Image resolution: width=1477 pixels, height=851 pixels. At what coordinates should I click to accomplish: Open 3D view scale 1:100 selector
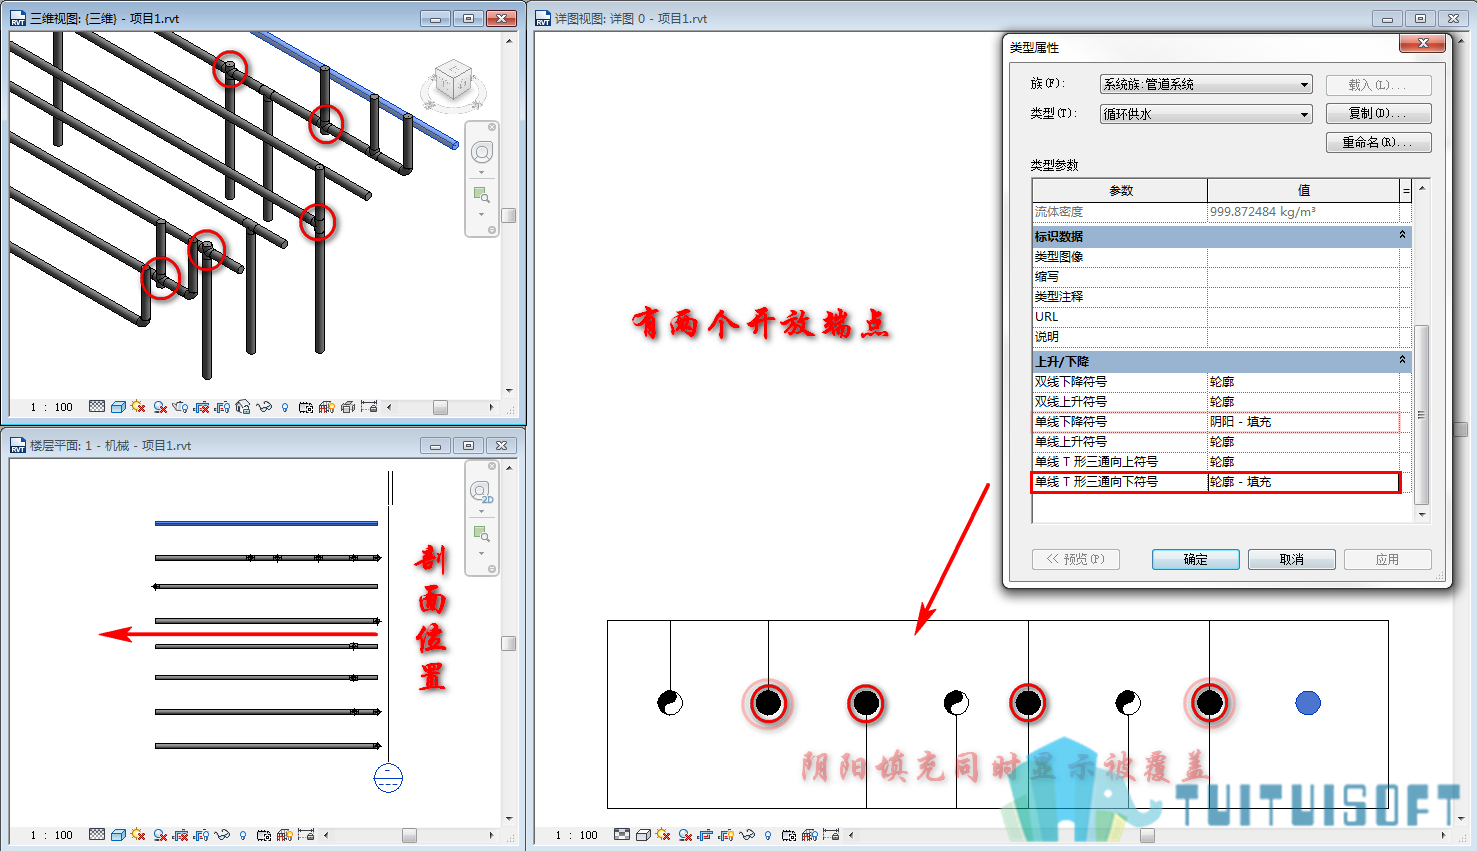click(52, 407)
